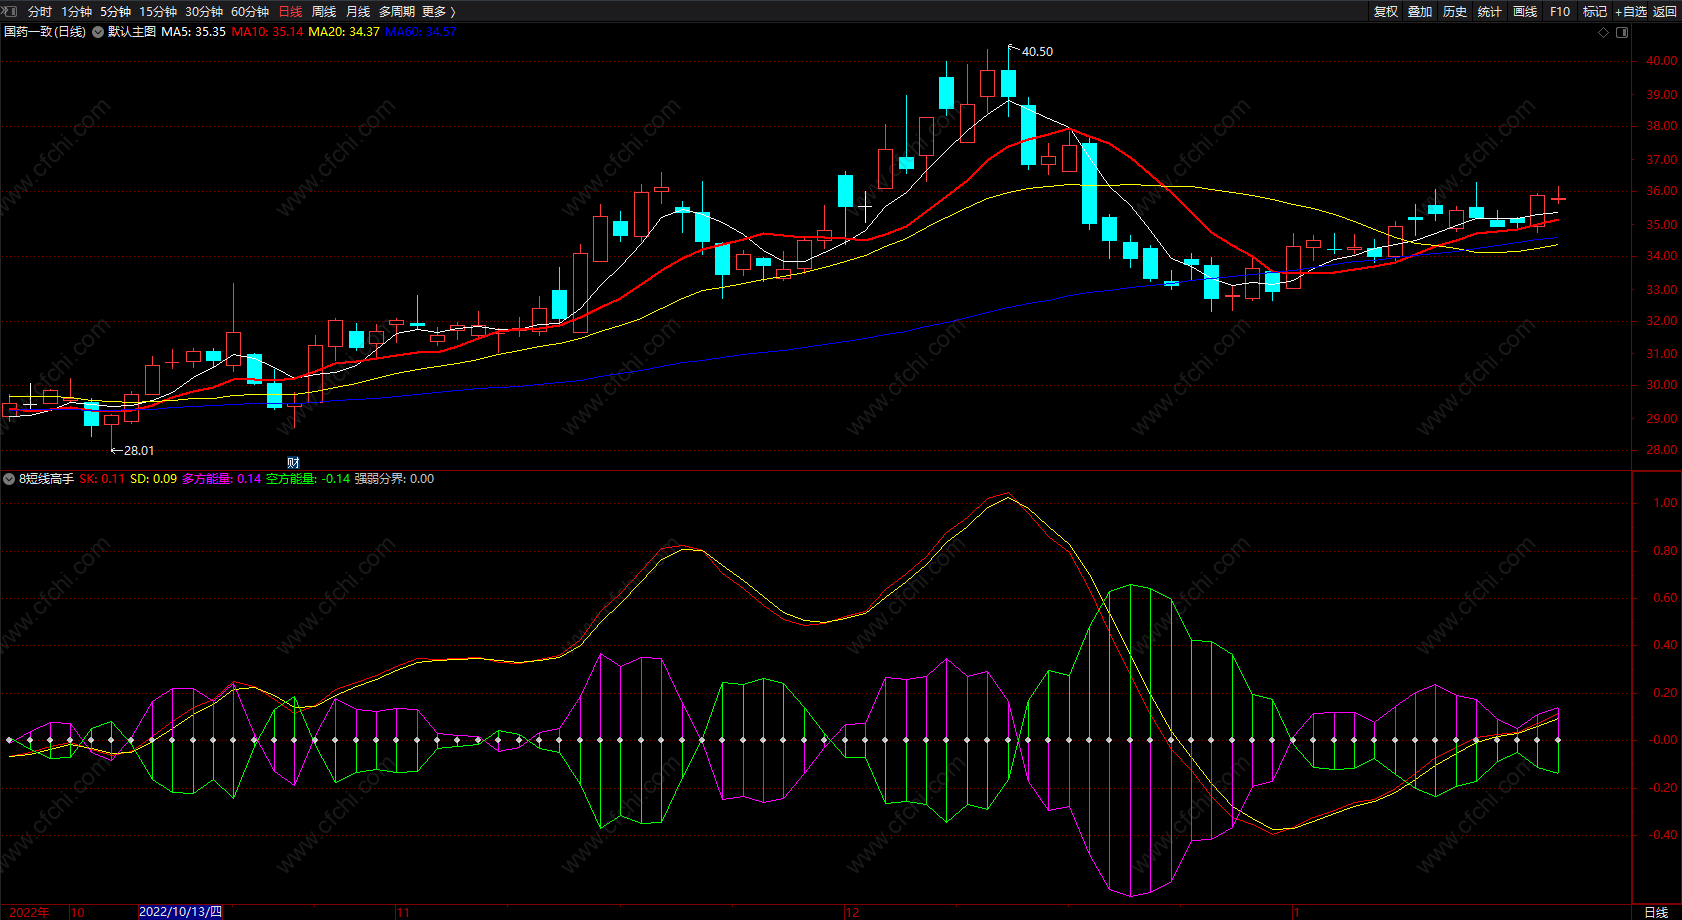Click the SK: 0.11 value
The height and width of the screenshot is (920, 1682).
102,479
